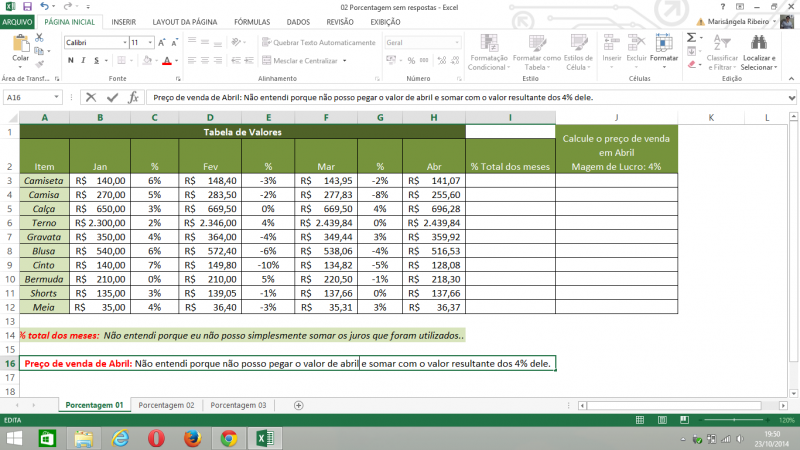The image size is (800, 450).
Task: Click Formatar como Tabela button
Action: tap(537, 53)
